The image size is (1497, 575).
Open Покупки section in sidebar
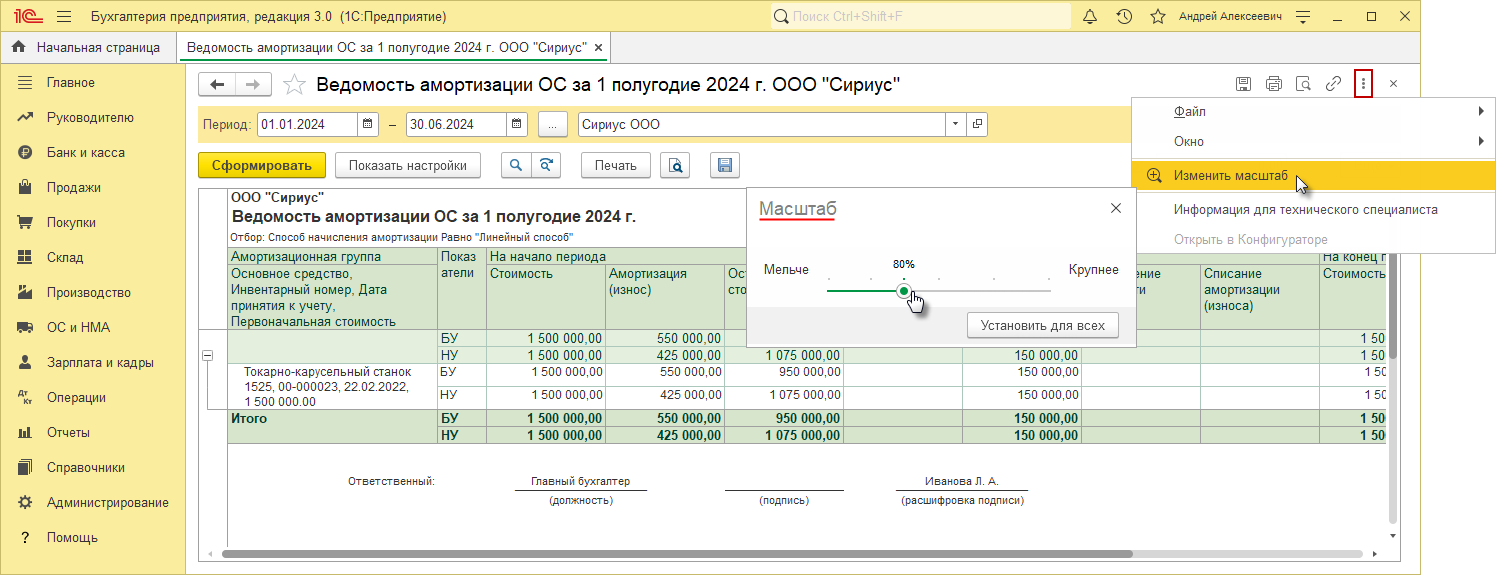click(93, 223)
